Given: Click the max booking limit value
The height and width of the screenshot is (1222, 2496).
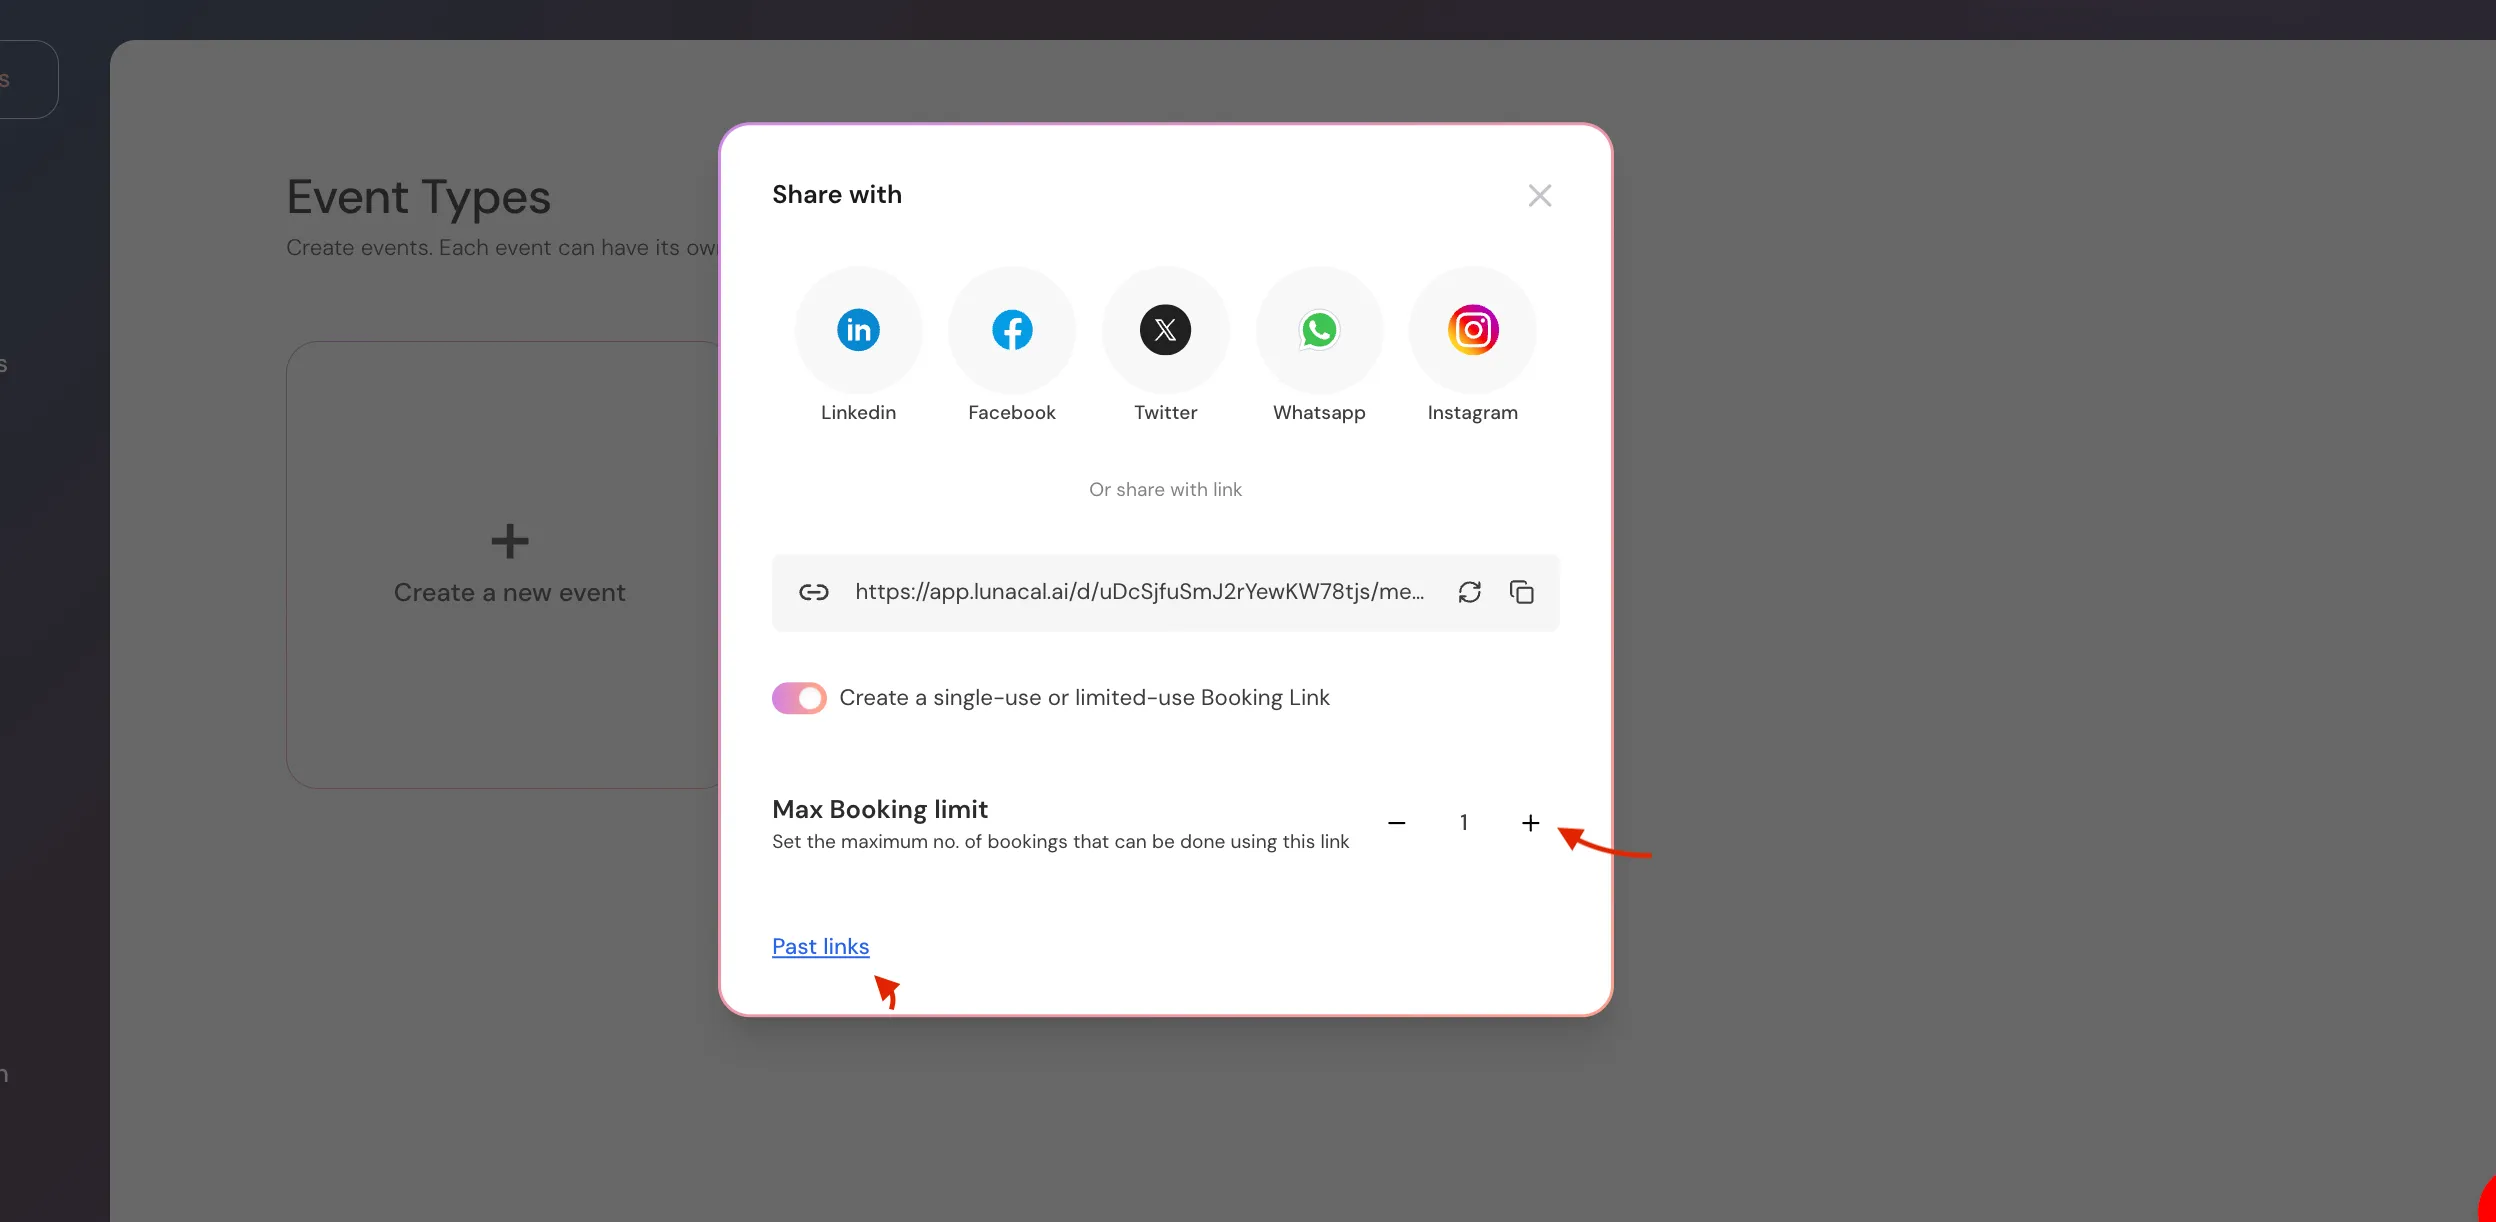Looking at the screenshot, I should pyautogui.click(x=1463, y=823).
